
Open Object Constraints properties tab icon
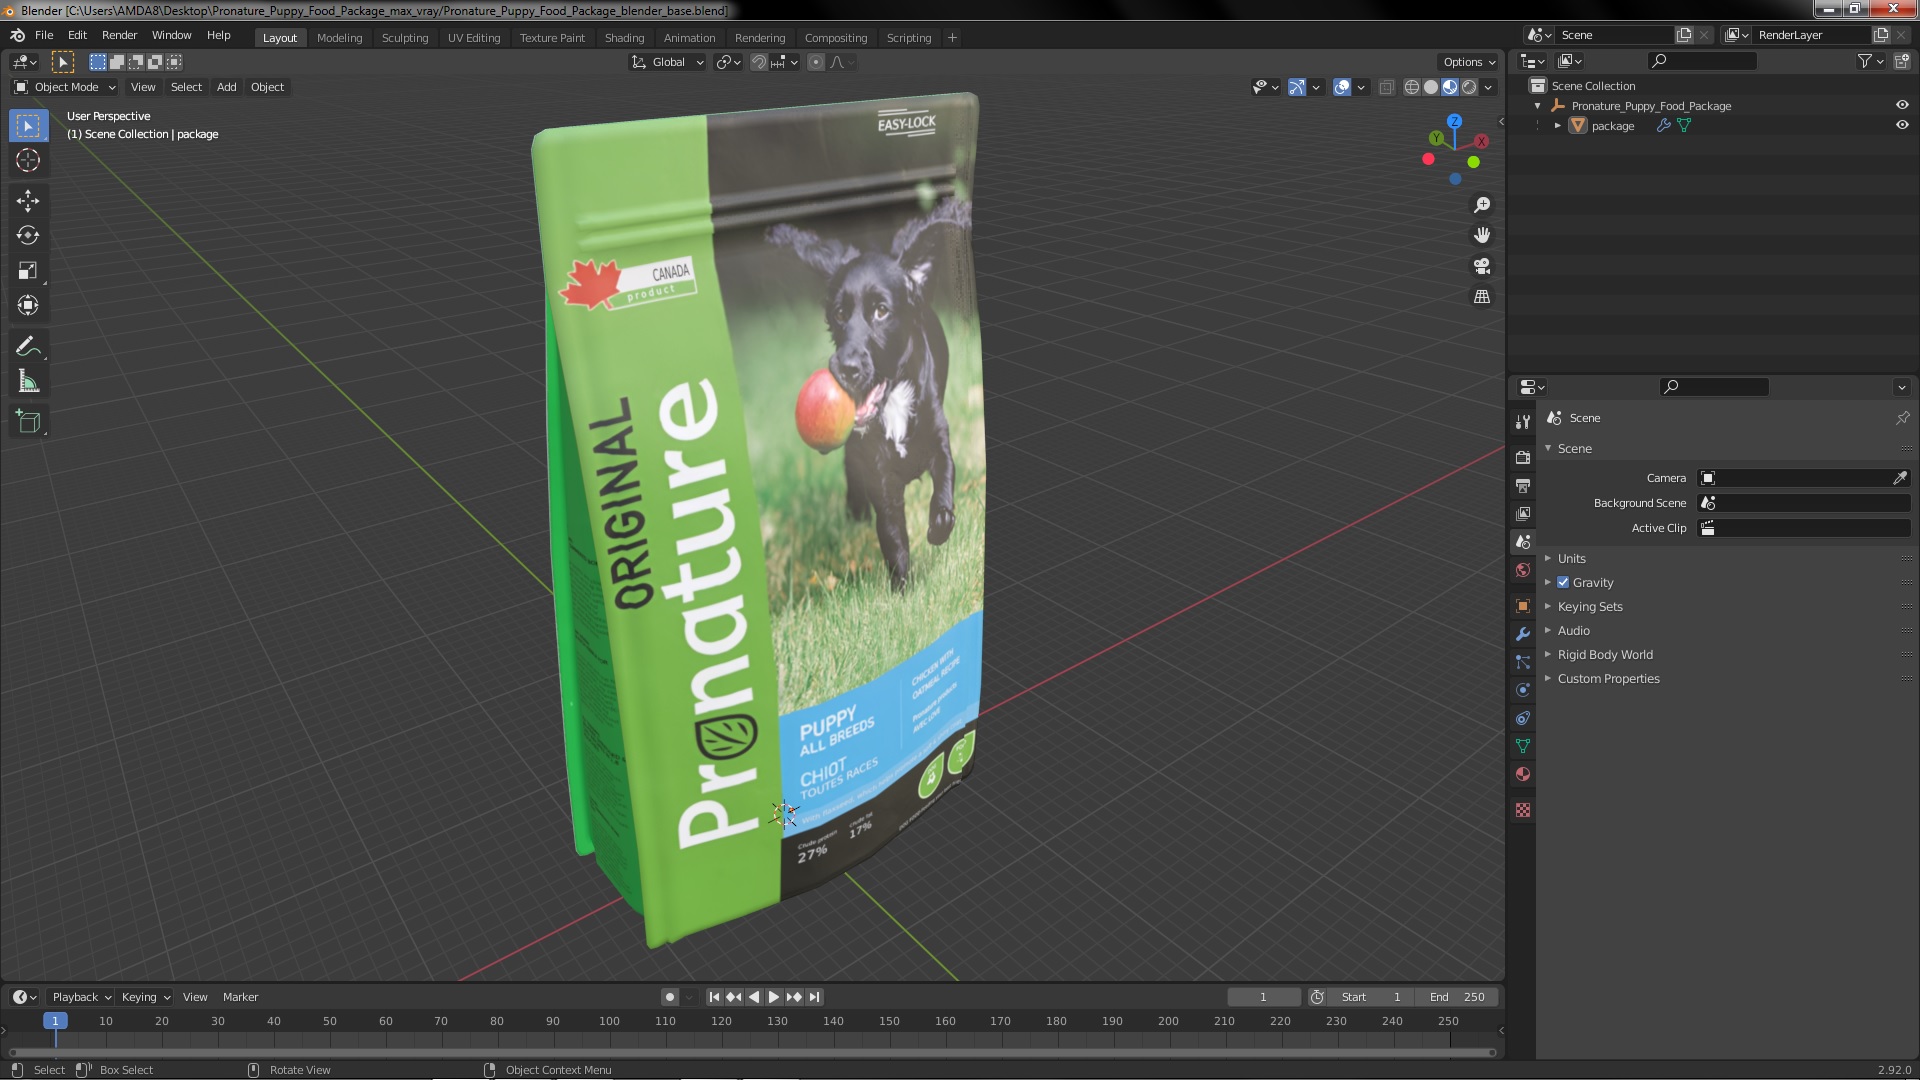(1523, 718)
